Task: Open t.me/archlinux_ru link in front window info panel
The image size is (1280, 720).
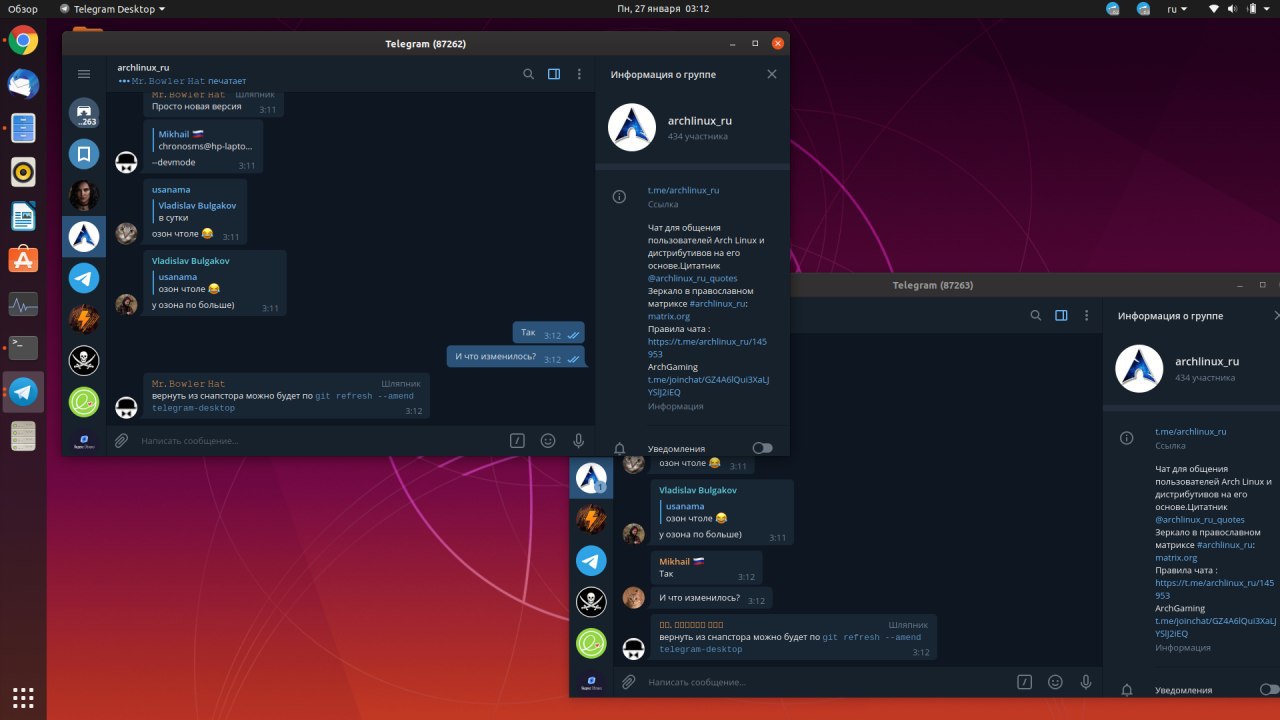Action: point(684,190)
